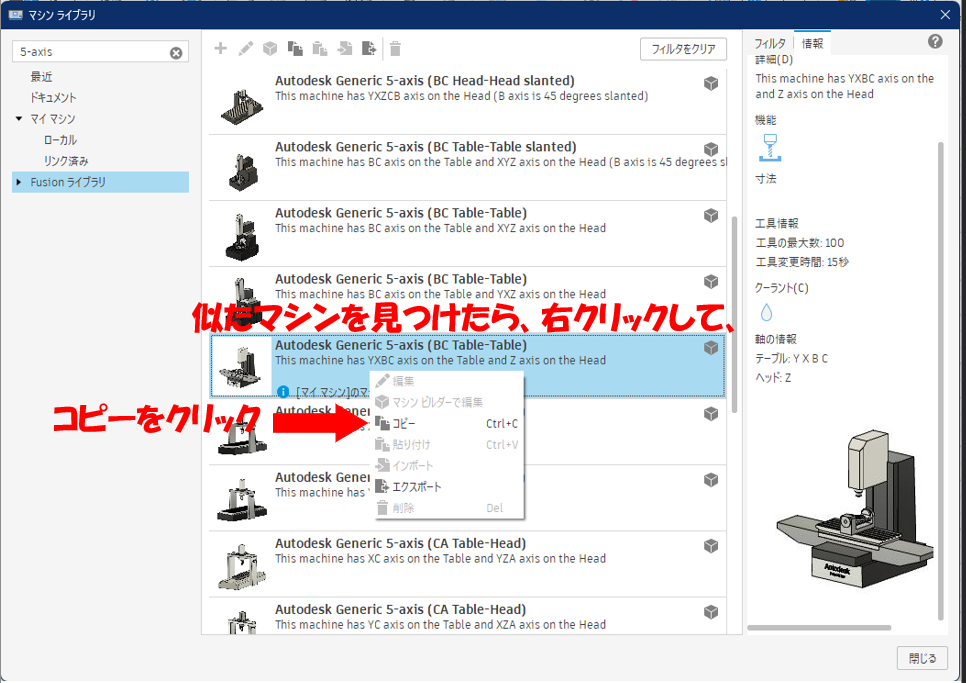Click the フィルタをクリア button

pyautogui.click(x=683, y=48)
